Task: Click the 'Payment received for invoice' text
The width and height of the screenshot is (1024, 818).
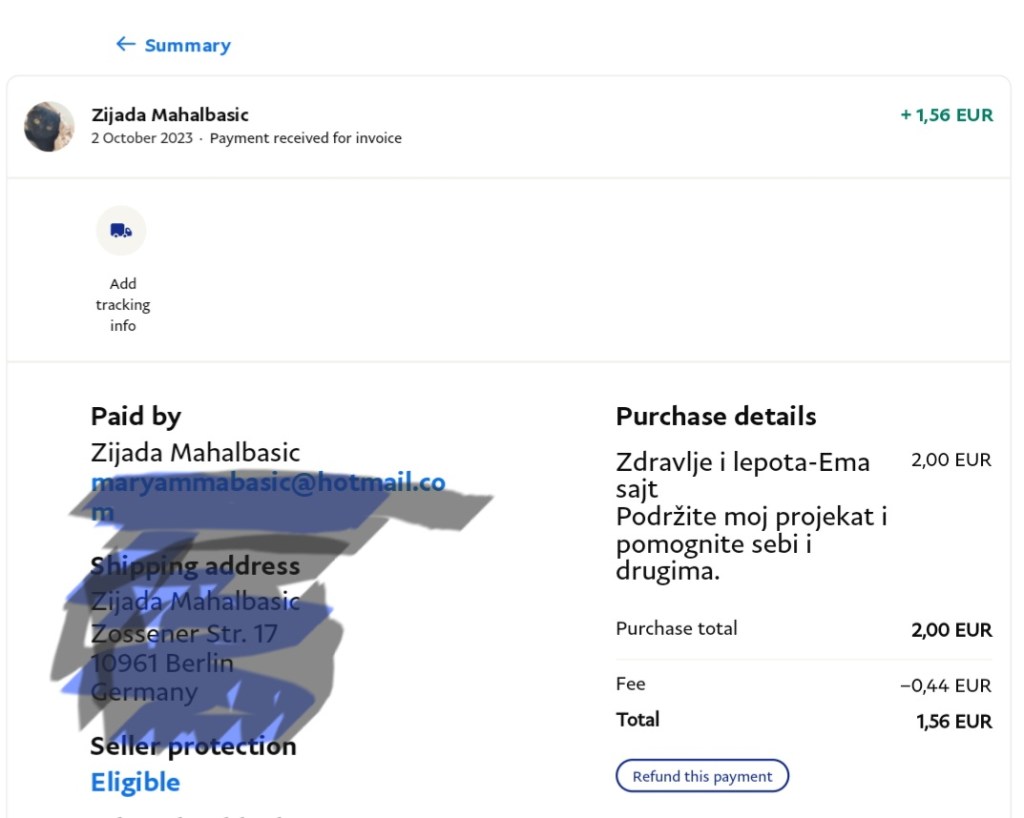Action: click(x=305, y=138)
